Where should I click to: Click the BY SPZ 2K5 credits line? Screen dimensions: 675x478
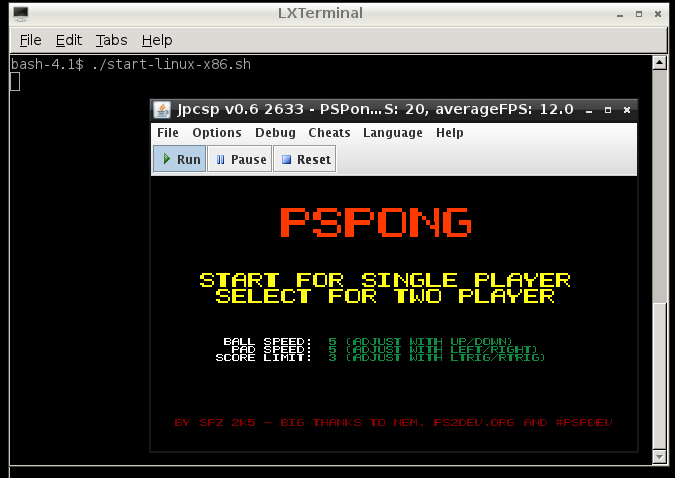(x=393, y=422)
